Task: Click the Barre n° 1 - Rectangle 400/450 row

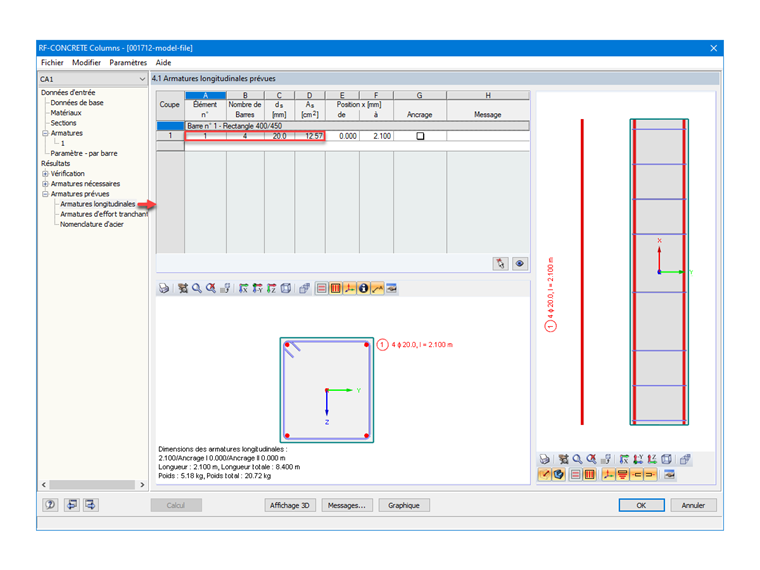Action: click(x=357, y=126)
